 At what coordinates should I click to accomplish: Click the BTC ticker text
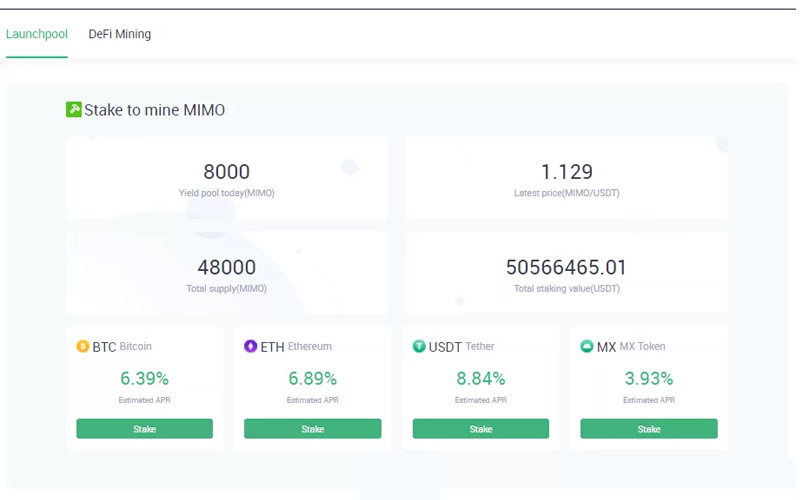coord(104,347)
